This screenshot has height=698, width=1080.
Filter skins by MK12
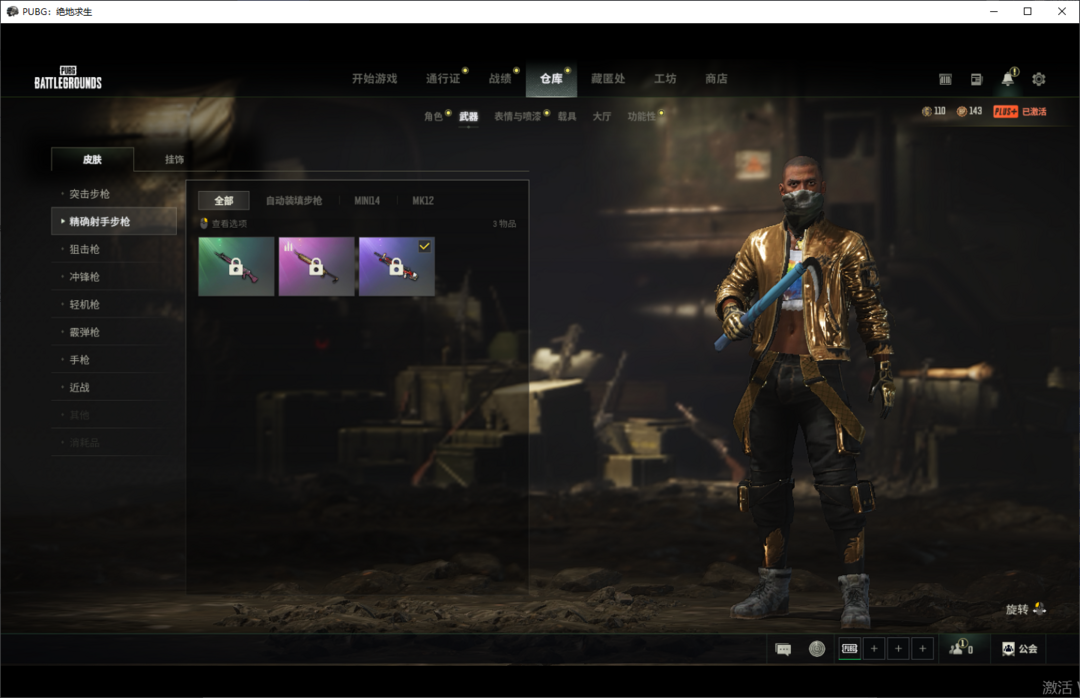(x=423, y=201)
